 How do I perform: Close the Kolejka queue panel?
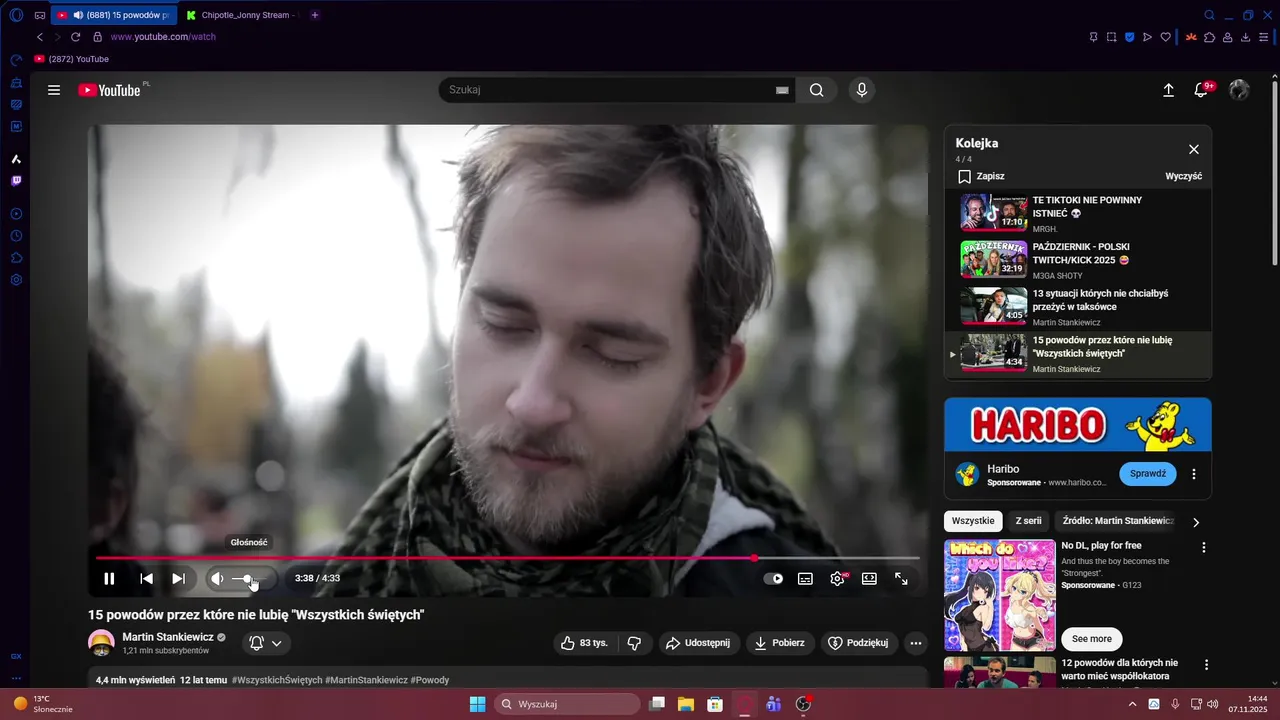1193,149
